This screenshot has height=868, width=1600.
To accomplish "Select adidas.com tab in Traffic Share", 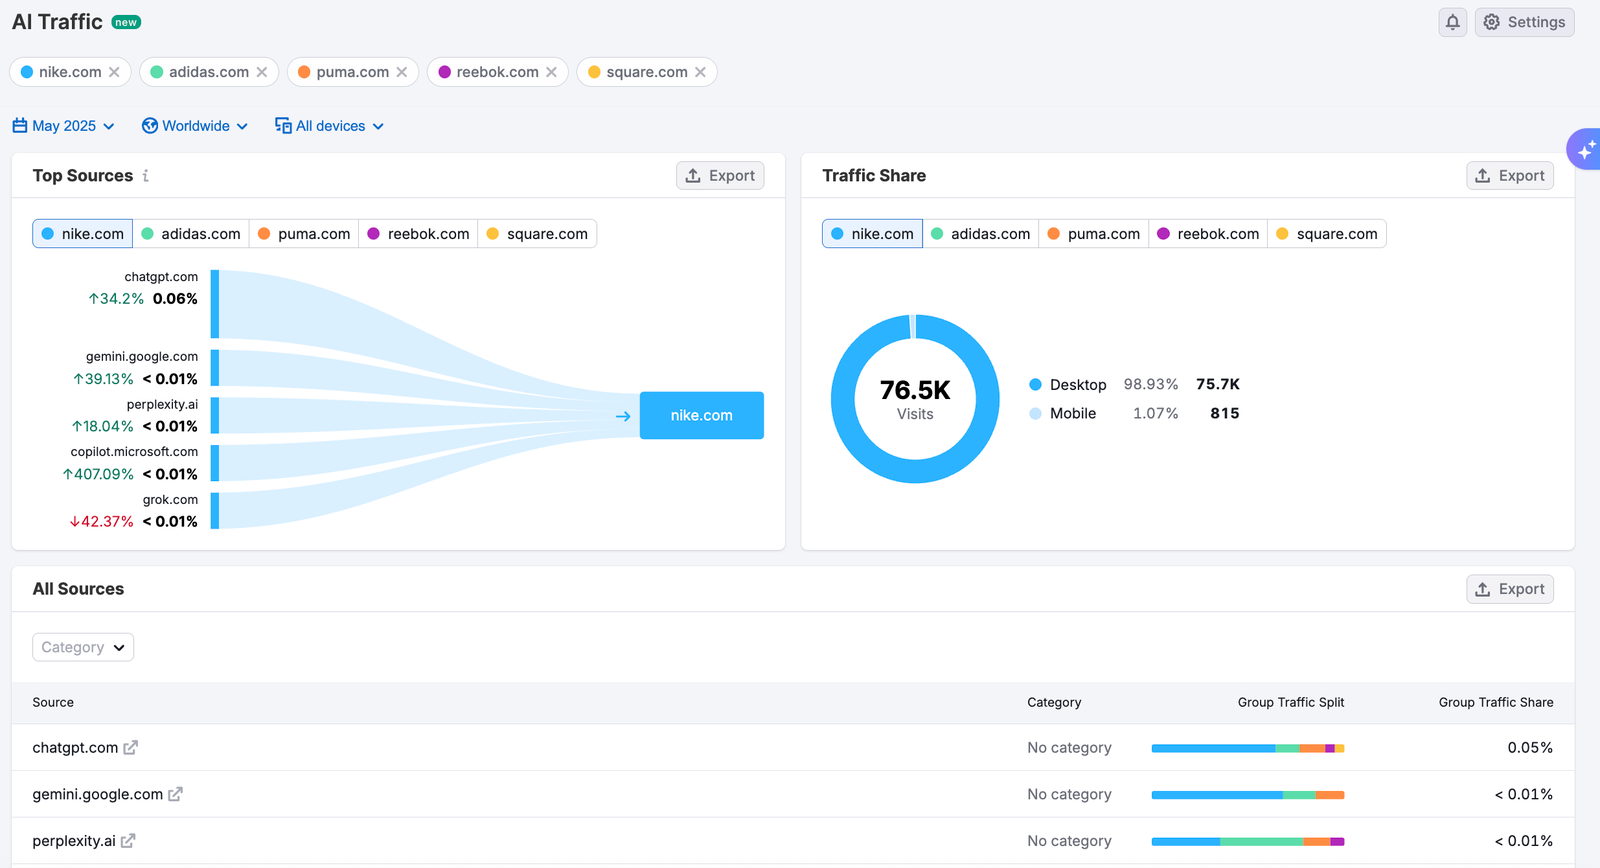I will point(981,234).
